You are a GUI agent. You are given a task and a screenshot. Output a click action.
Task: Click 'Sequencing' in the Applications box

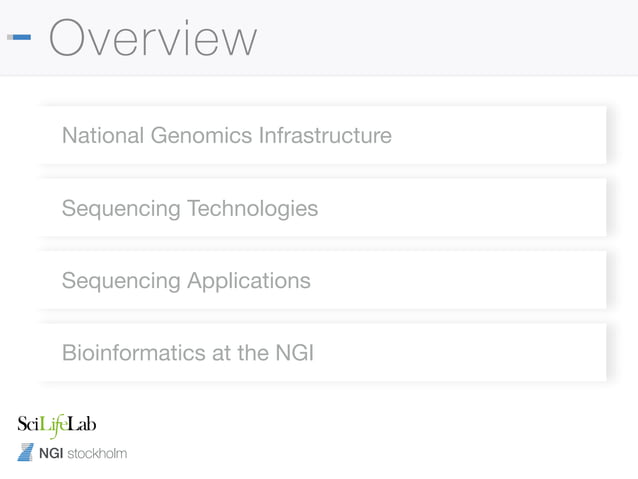120,281
